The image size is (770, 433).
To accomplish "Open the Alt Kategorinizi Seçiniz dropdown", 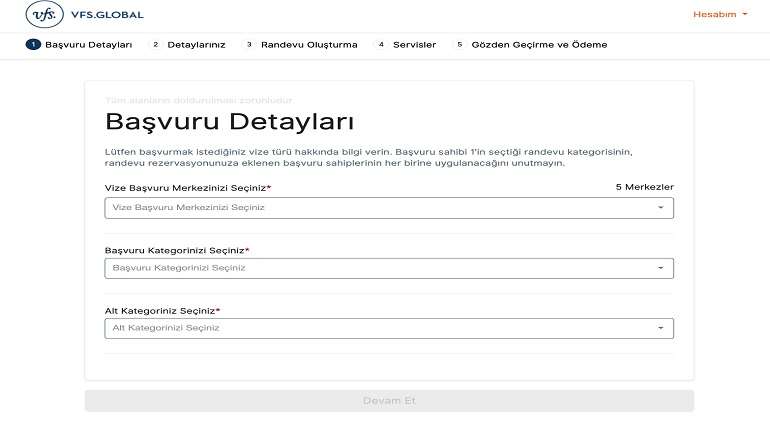I will tap(389, 328).
